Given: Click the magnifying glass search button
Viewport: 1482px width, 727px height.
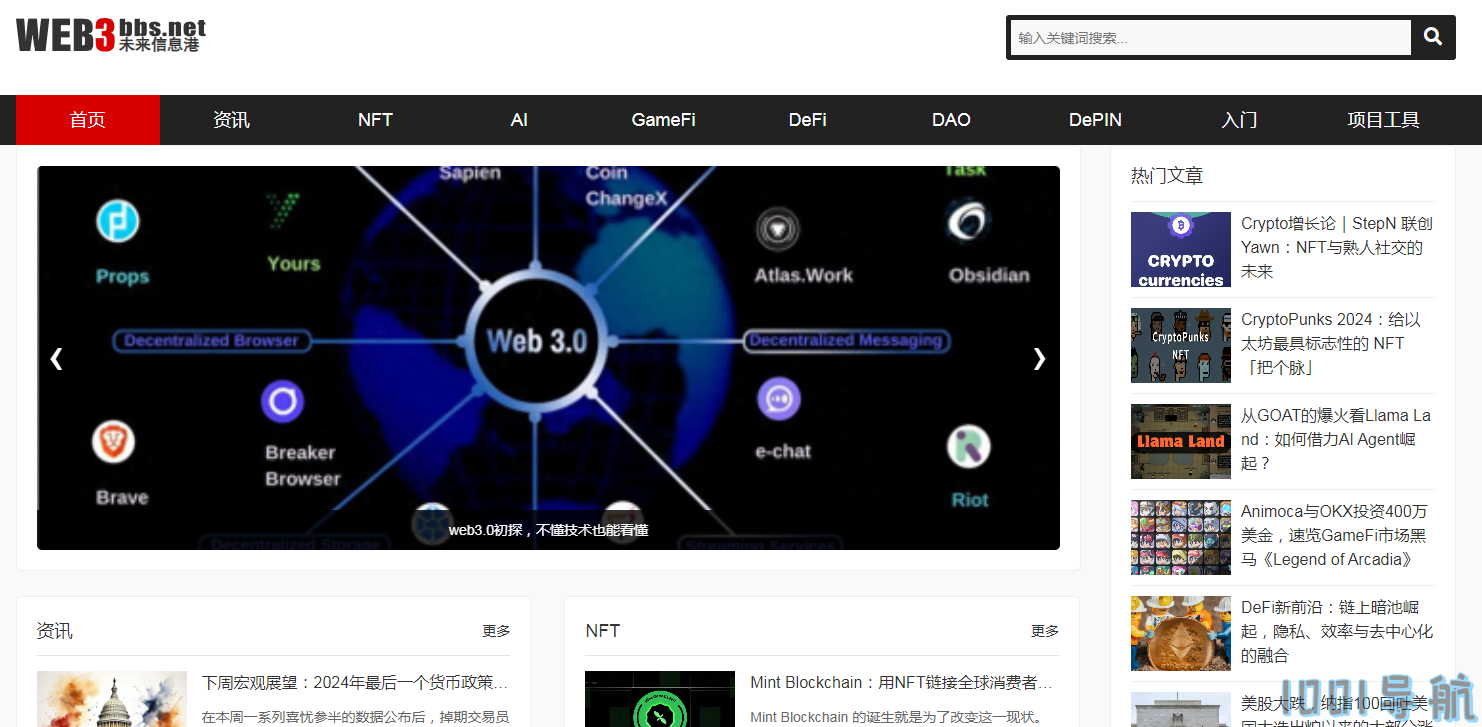Looking at the screenshot, I should tap(1432, 37).
